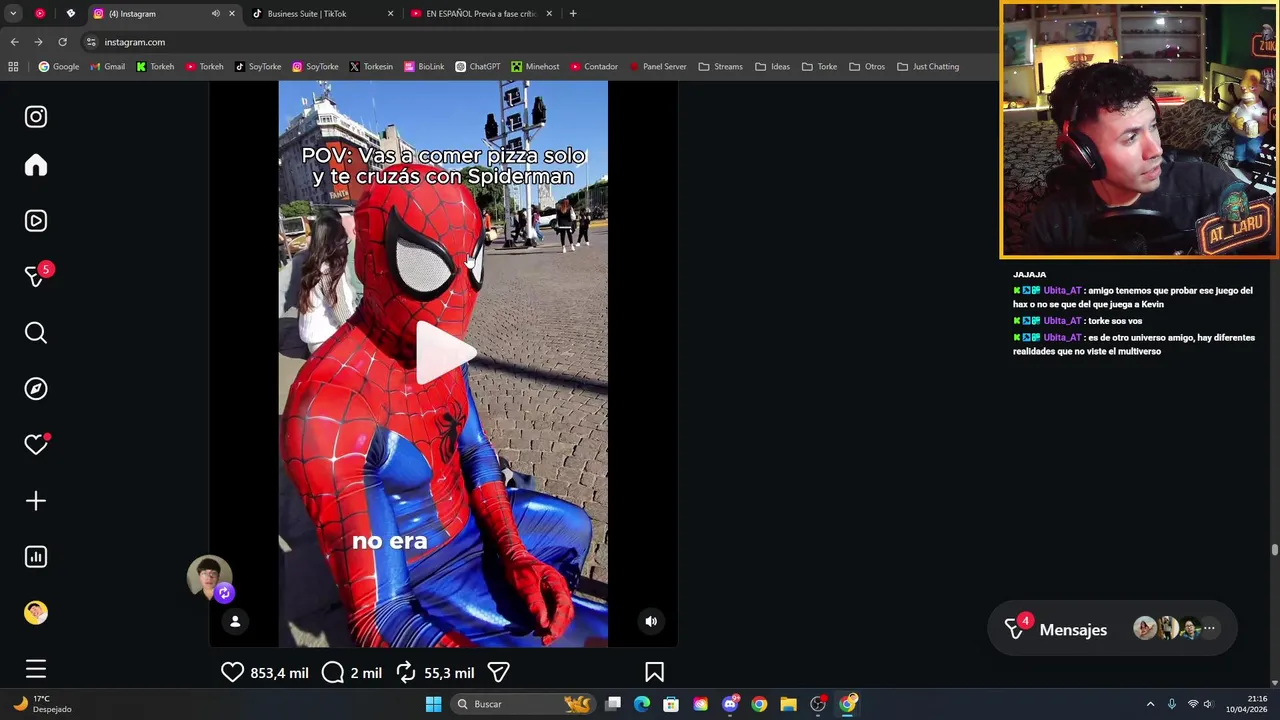The image size is (1280, 720).
Task: Click the 55,3 mil reposts count
Action: (449, 673)
